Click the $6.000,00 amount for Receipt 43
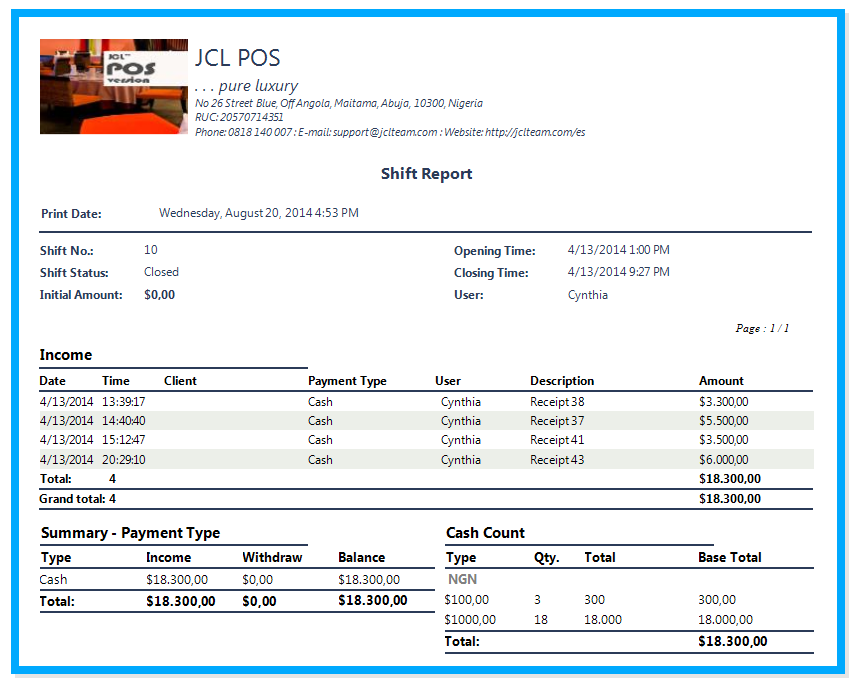The height and width of the screenshot is (684, 858). click(x=723, y=460)
